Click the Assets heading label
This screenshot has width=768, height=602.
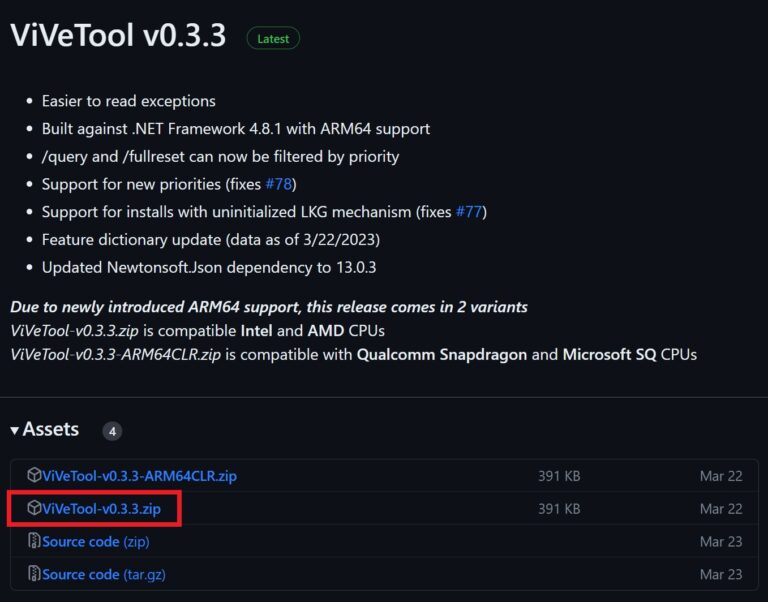point(50,429)
